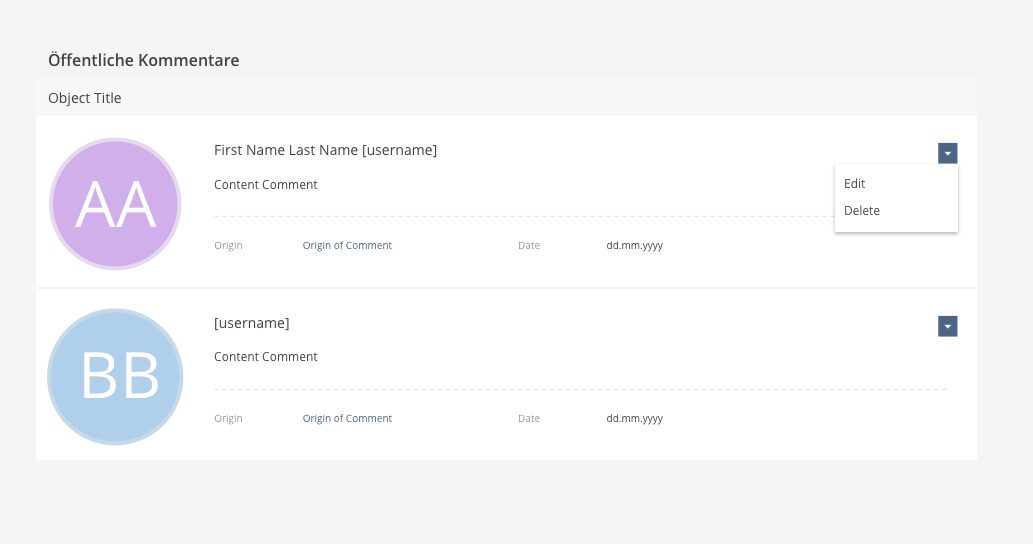Click the Origin label in second comment
This screenshot has width=1033, height=544.
tap(228, 419)
